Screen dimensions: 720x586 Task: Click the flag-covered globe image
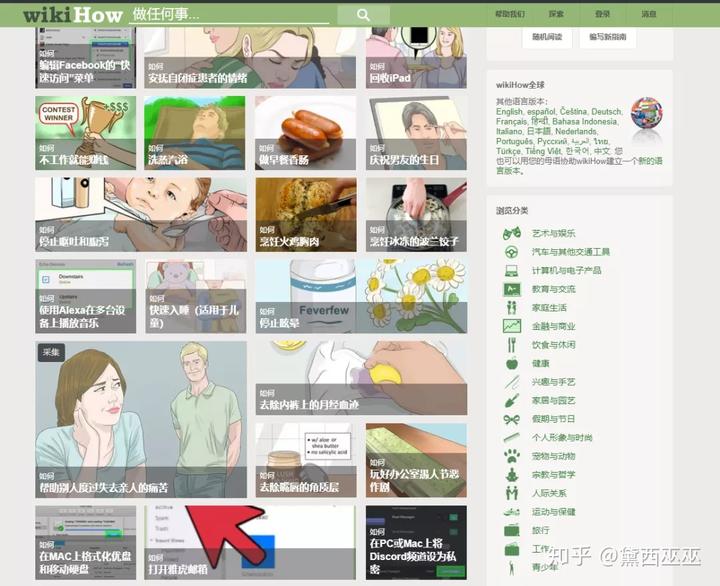tap(647, 113)
